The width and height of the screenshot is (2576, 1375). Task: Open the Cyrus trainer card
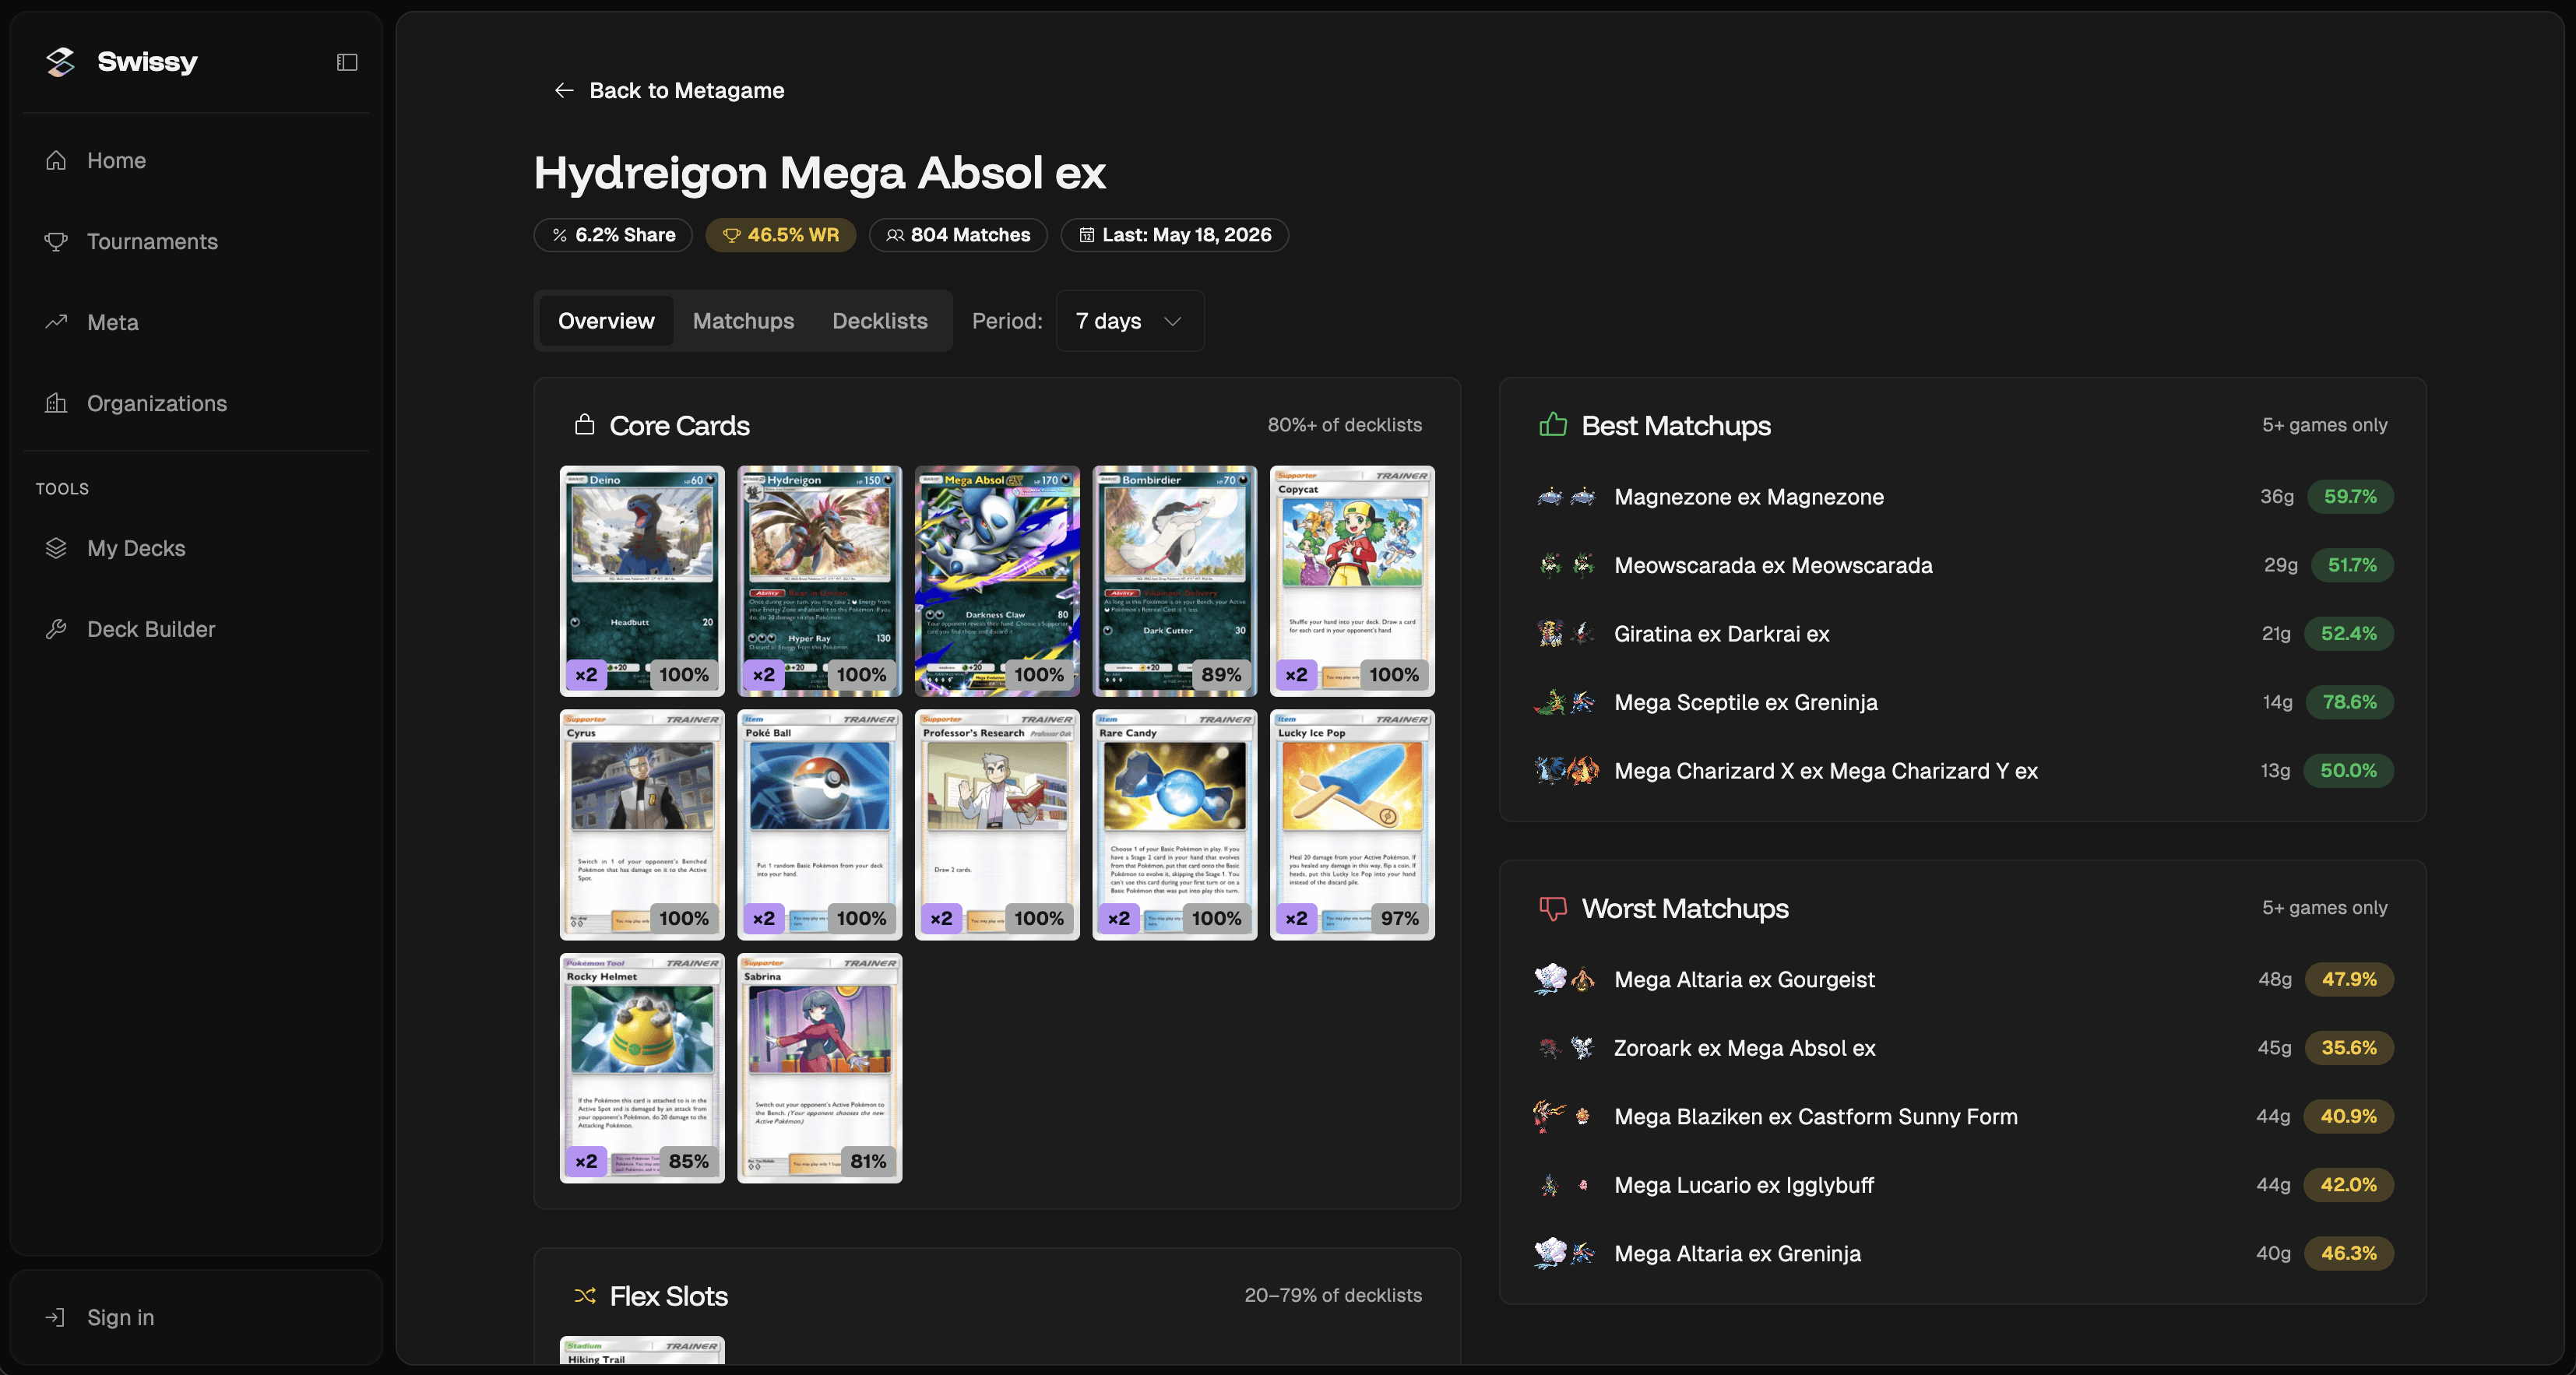click(642, 825)
